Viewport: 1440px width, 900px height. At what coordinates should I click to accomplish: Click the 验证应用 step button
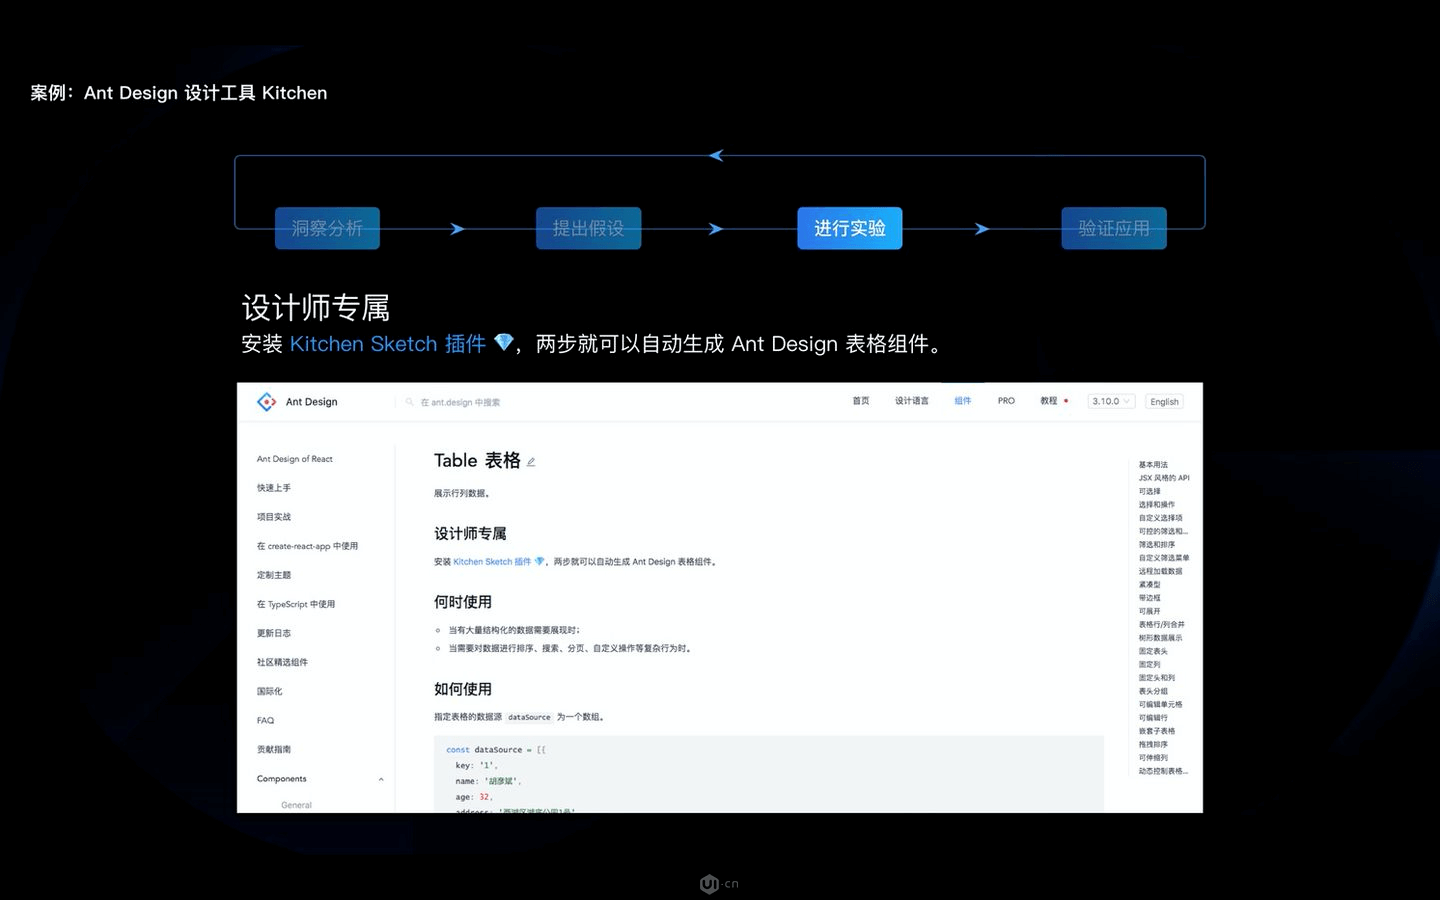pos(1114,228)
